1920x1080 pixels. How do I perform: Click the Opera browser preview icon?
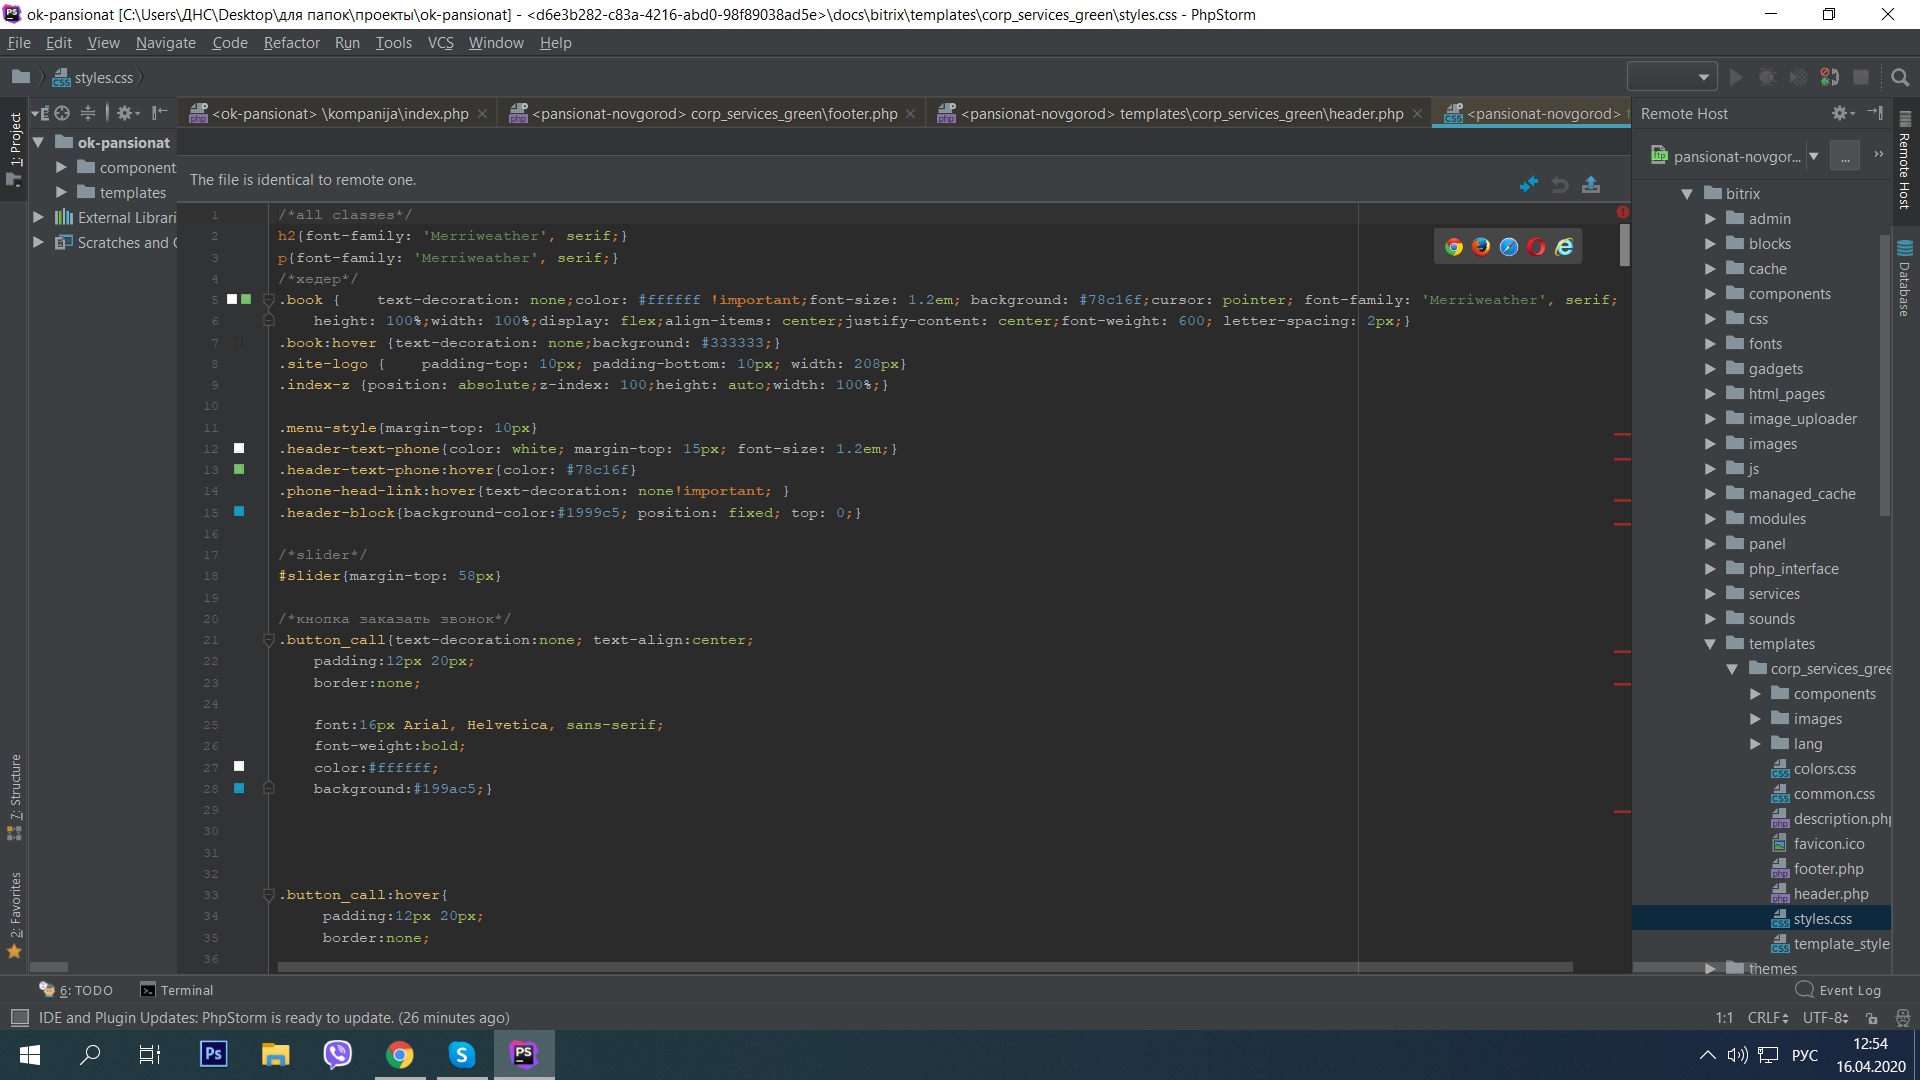[1536, 247]
